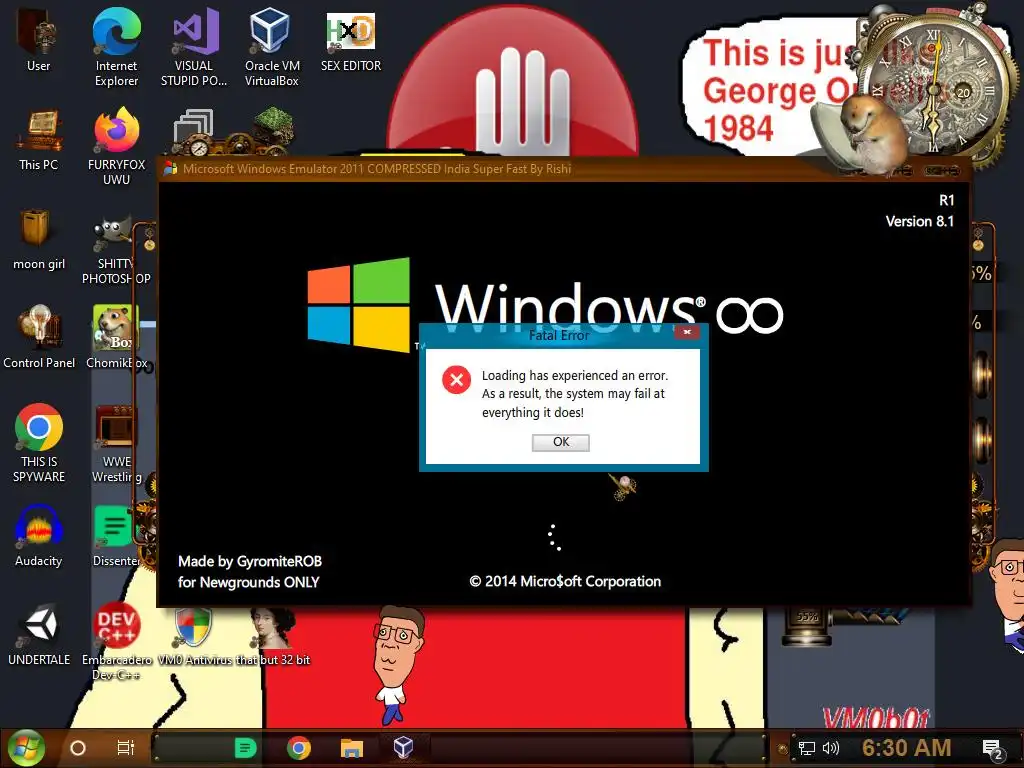
Task: Open File Explorer from the taskbar
Action: [x=351, y=748]
